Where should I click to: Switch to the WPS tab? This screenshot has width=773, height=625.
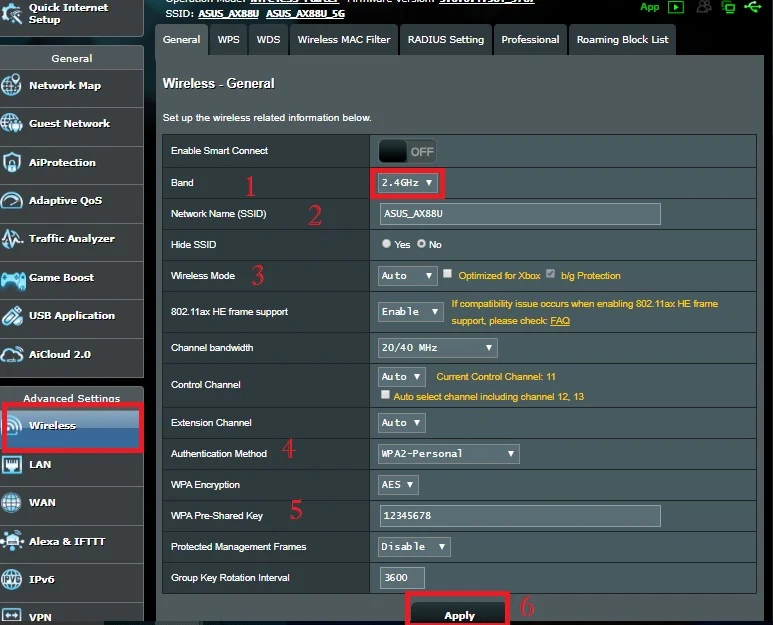point(228,40)
